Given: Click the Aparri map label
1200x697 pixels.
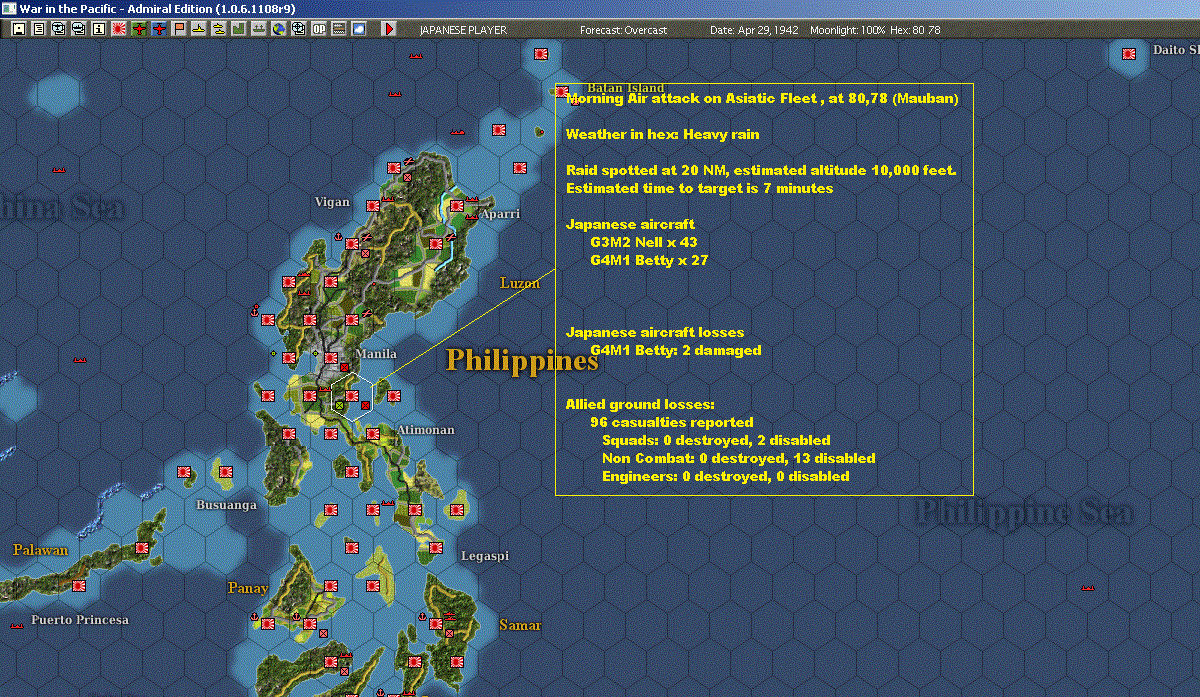Looking at the screenshot, I should [x=500, y=214].
